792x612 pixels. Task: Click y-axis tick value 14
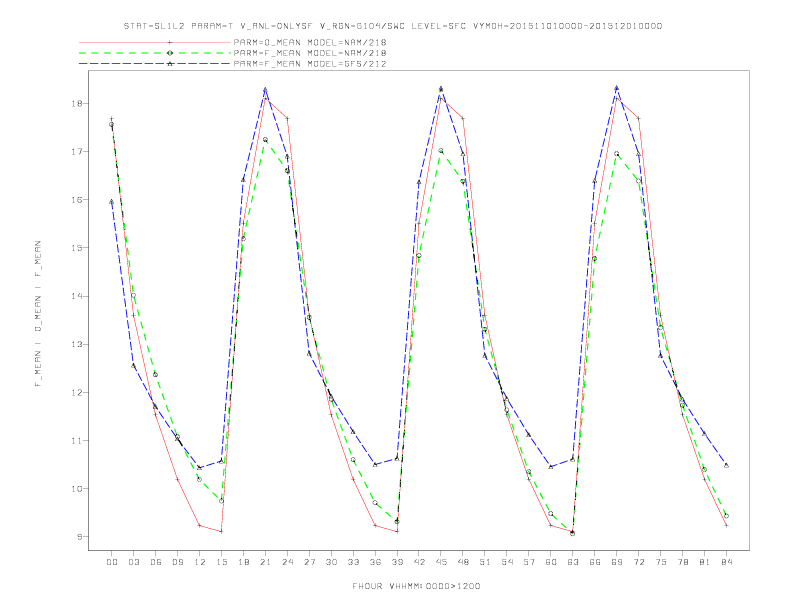pyautogui.click(x=79, y=296)
